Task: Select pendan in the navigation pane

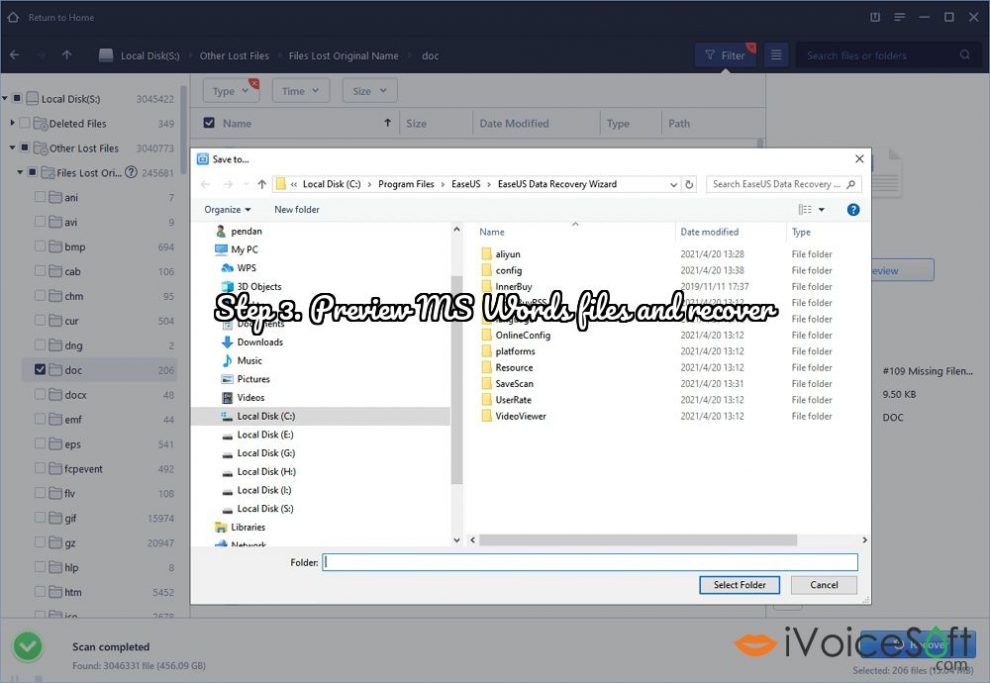Action: [246, 231]
